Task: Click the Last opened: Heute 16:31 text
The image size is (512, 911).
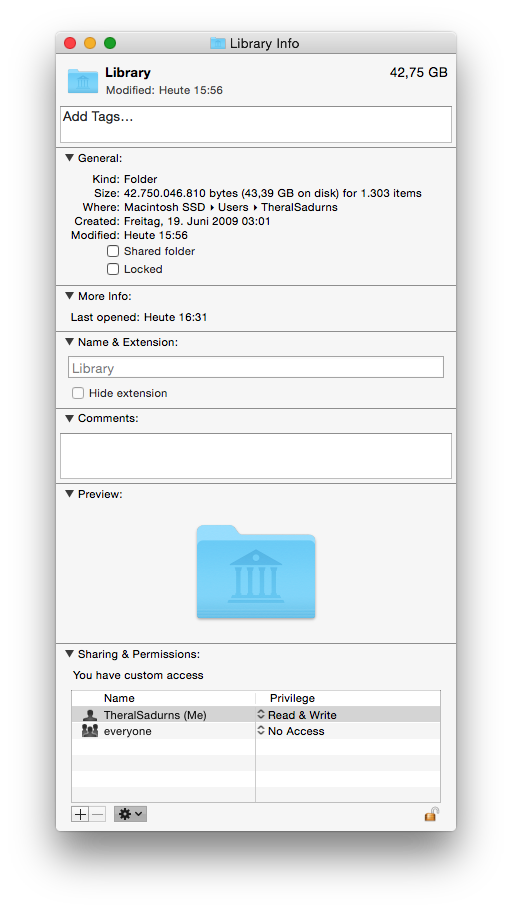Action: [139, 317]
